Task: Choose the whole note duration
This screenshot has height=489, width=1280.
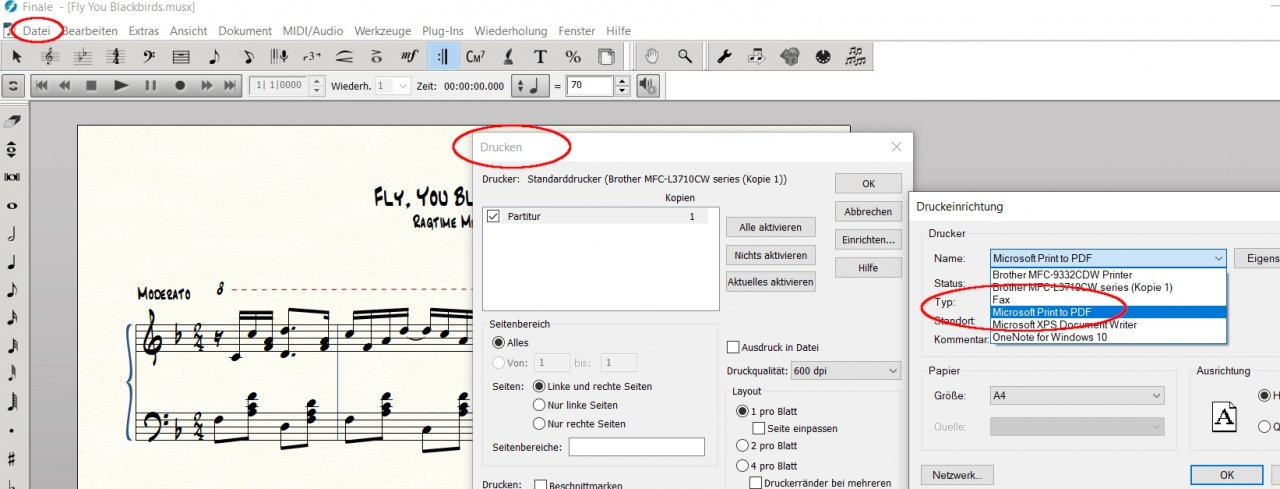Action: 12,205
